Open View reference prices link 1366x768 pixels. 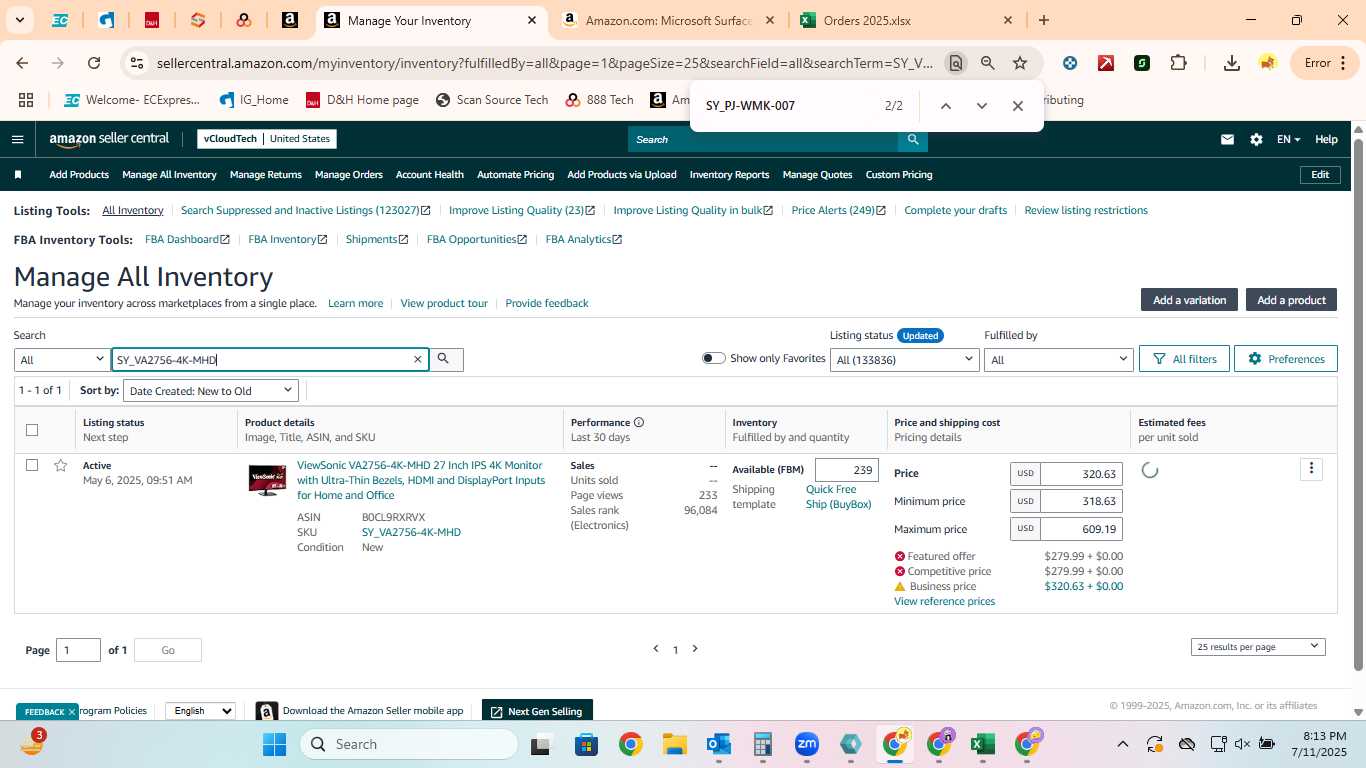tap(944, 601)
